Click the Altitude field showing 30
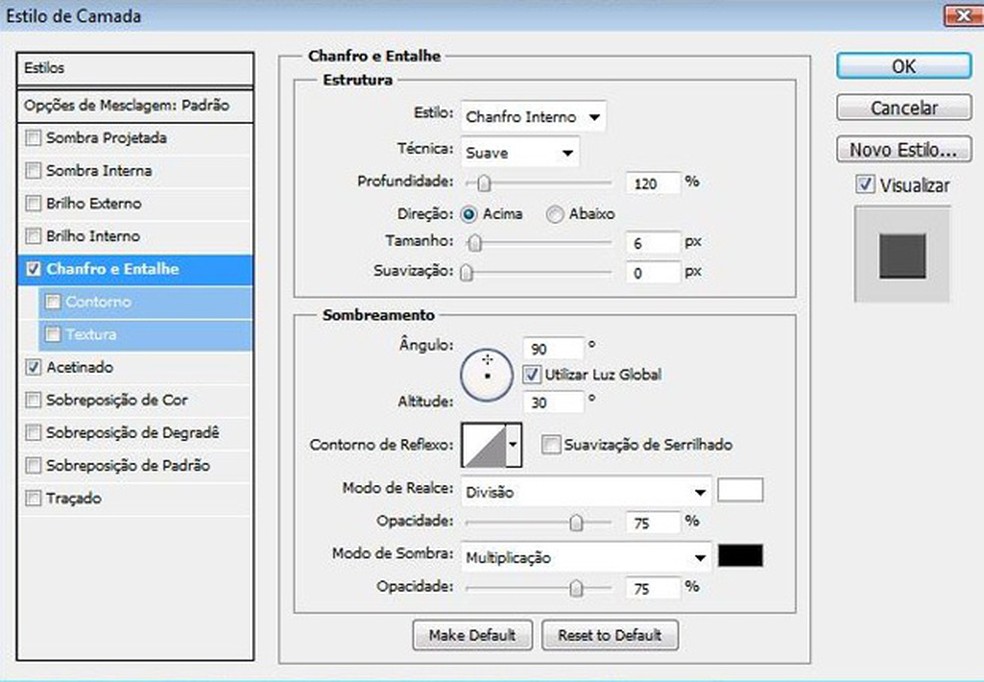 pos(554,402)
